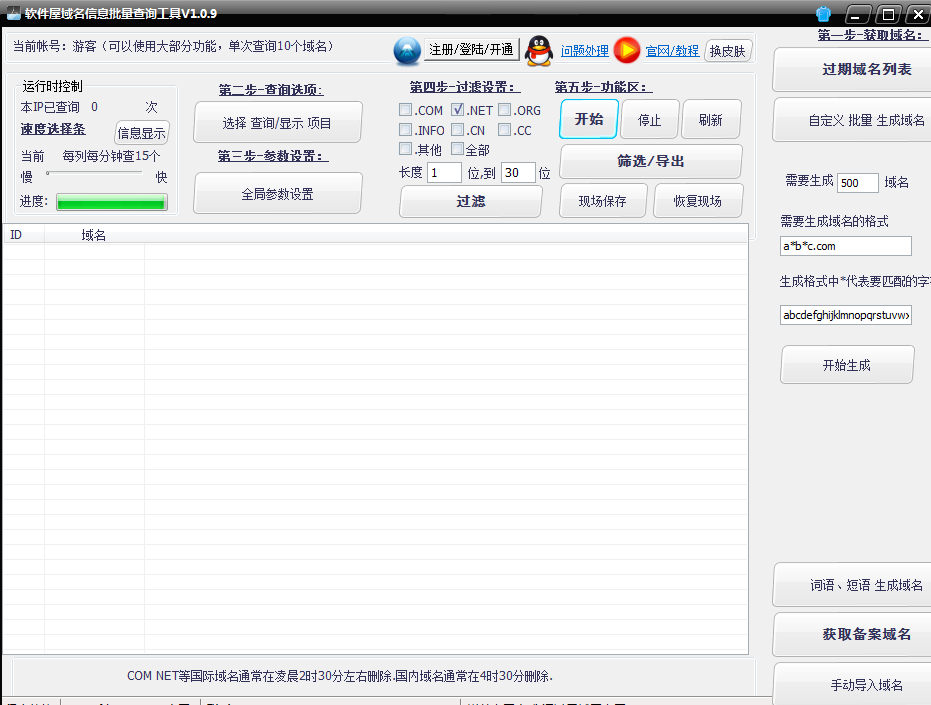Image resolution: width=931 pixels, height=705 pixels.
Task: Maximize the window from the title bar
Action: pos(888,13)
